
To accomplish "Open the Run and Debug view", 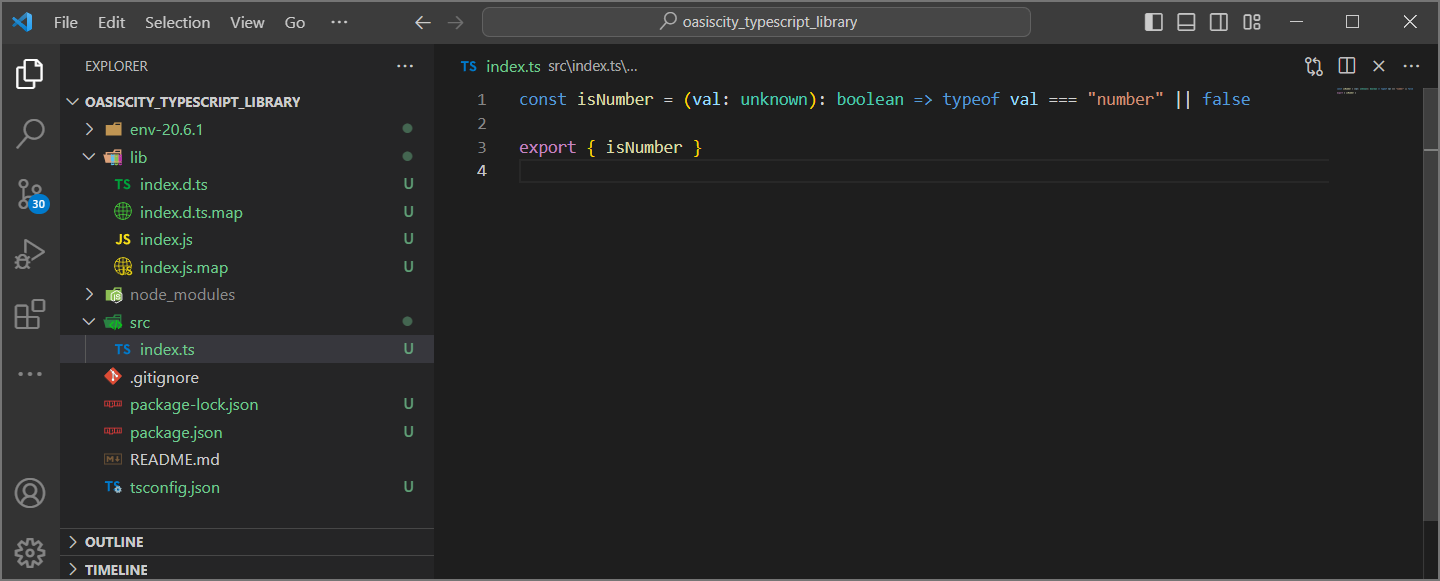I will coord(30,254).
